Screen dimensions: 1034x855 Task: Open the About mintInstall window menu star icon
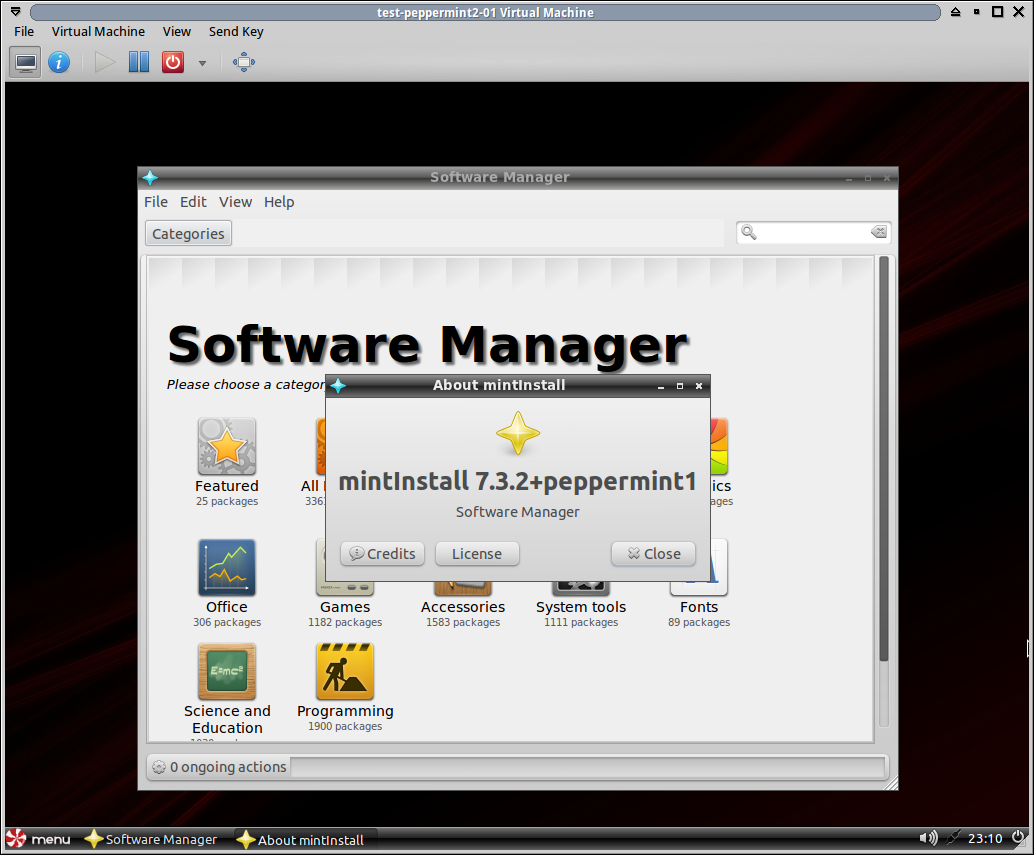click(338, 386)
